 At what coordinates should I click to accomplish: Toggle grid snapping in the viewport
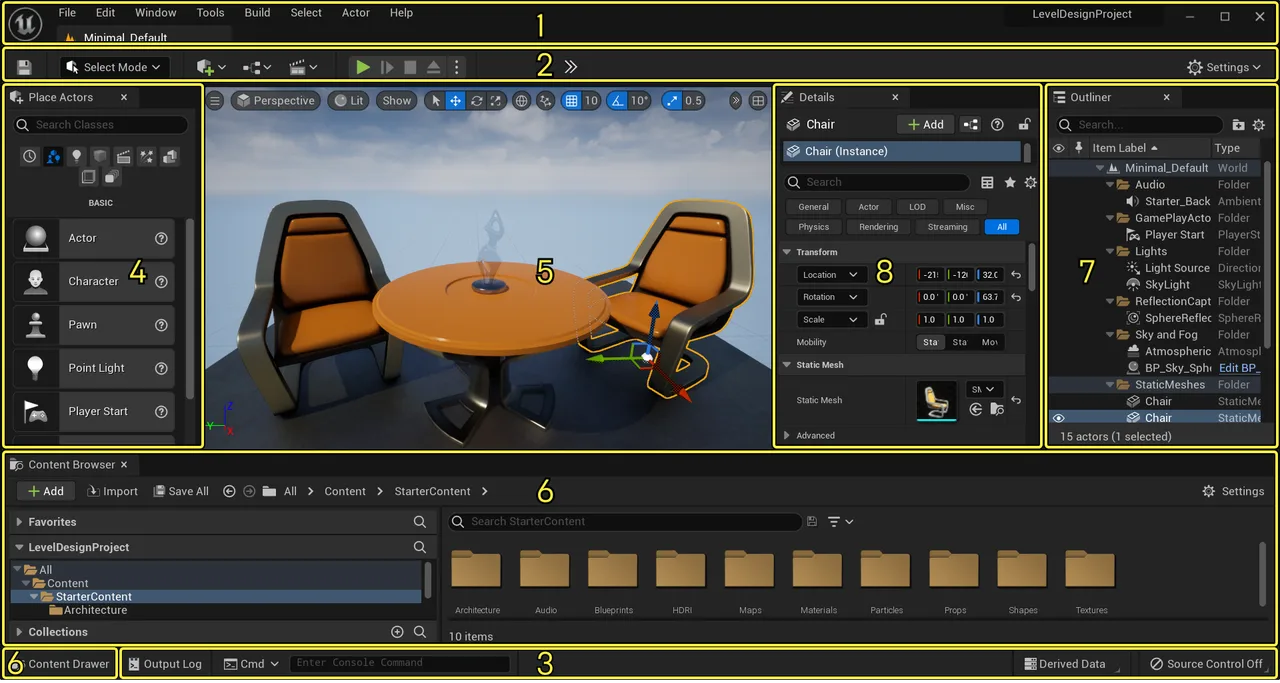click(x=571, y=101)
